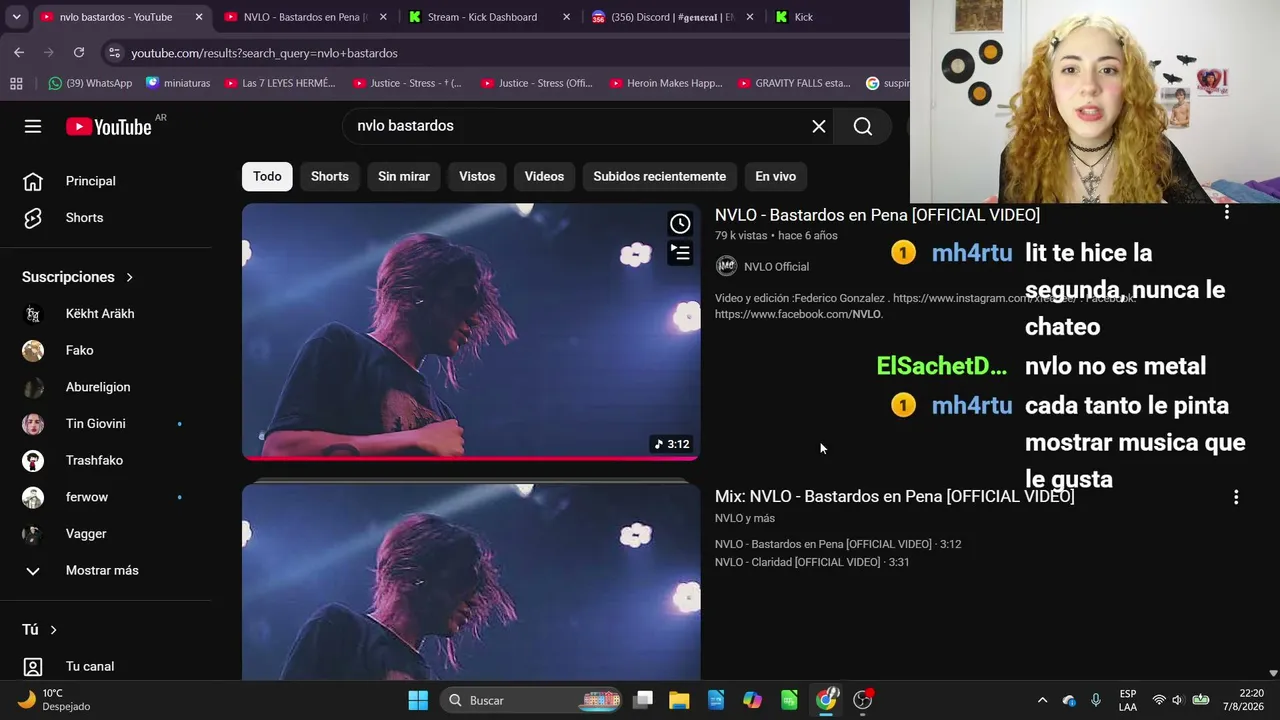Open more options for NVLO Bastardos video

tap(1227, 212)
